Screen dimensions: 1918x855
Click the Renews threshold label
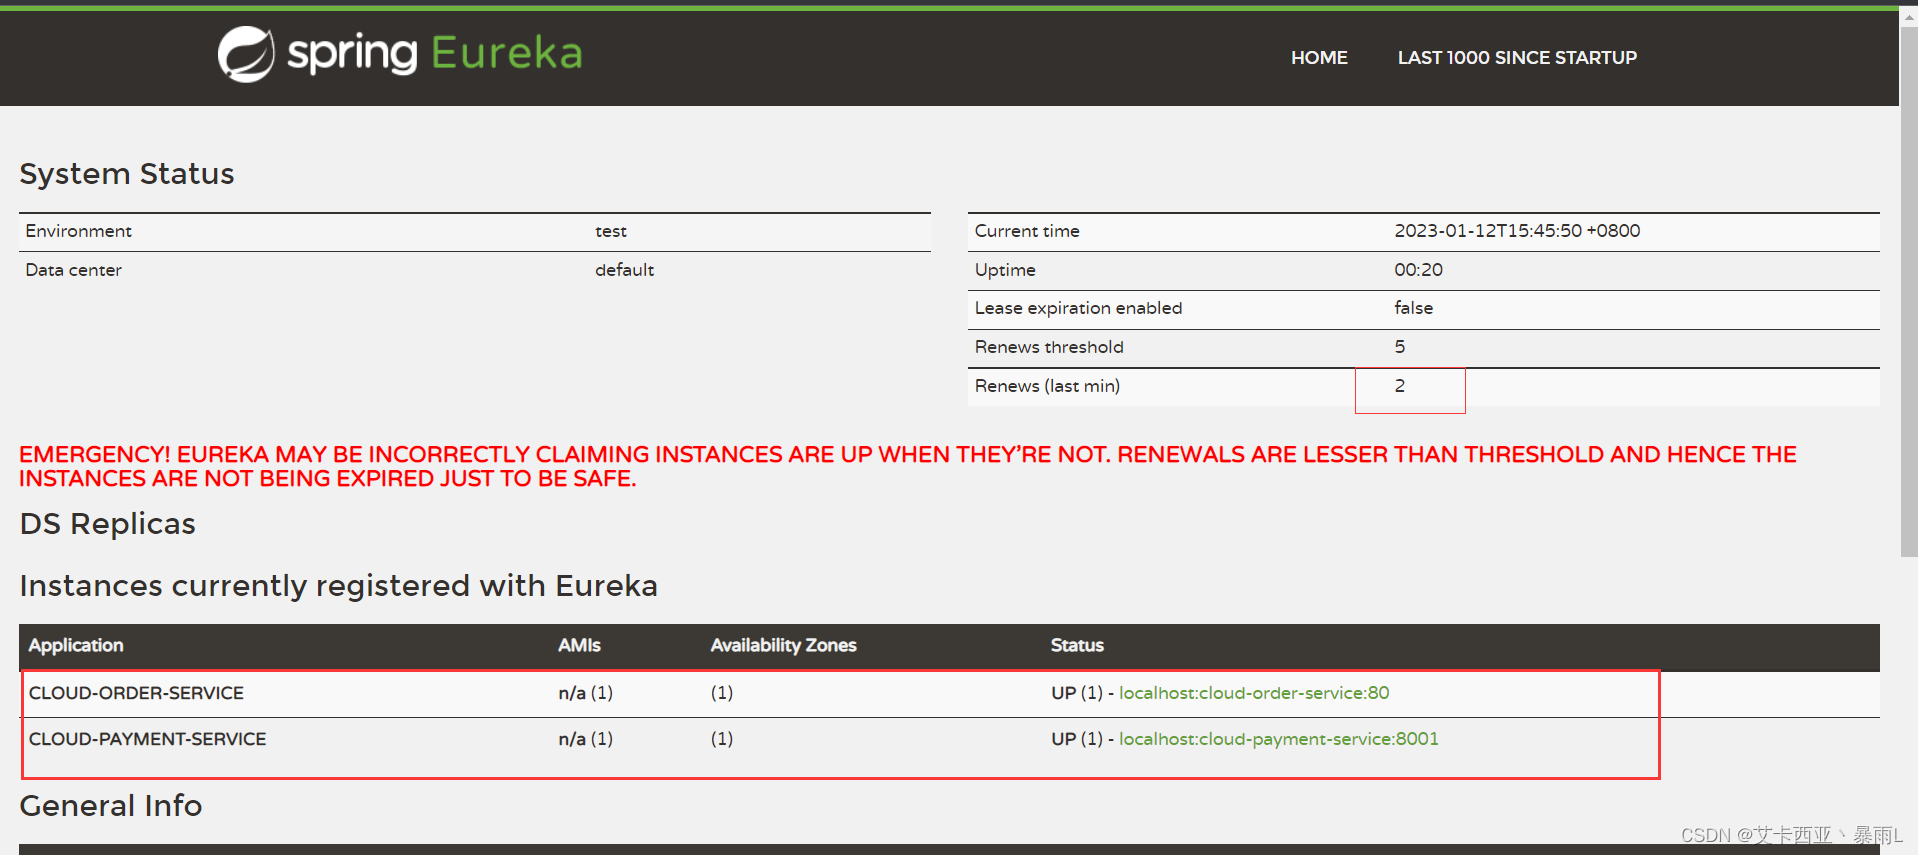tap(1049, 347)
